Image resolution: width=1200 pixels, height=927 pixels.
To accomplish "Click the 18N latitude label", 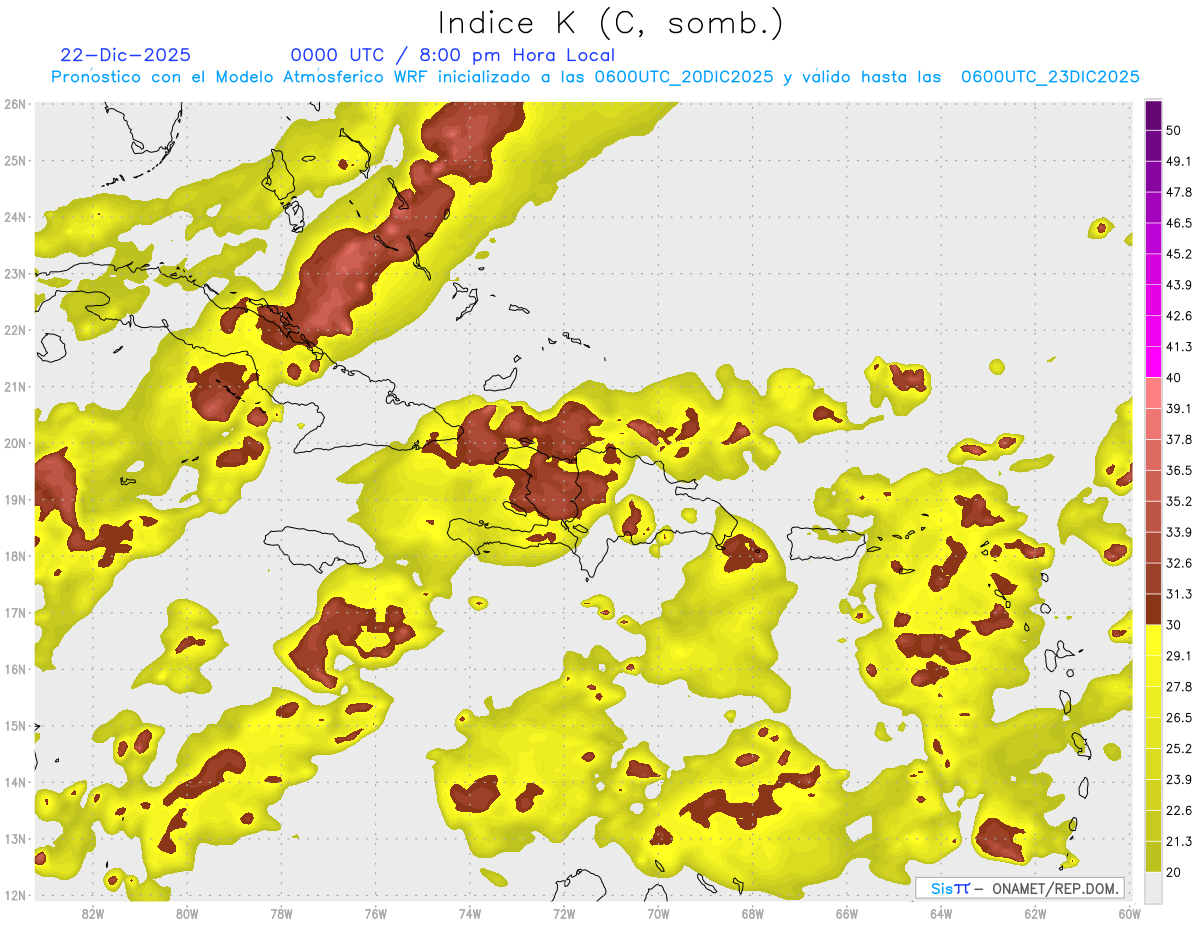I will (x=15, y=556).
